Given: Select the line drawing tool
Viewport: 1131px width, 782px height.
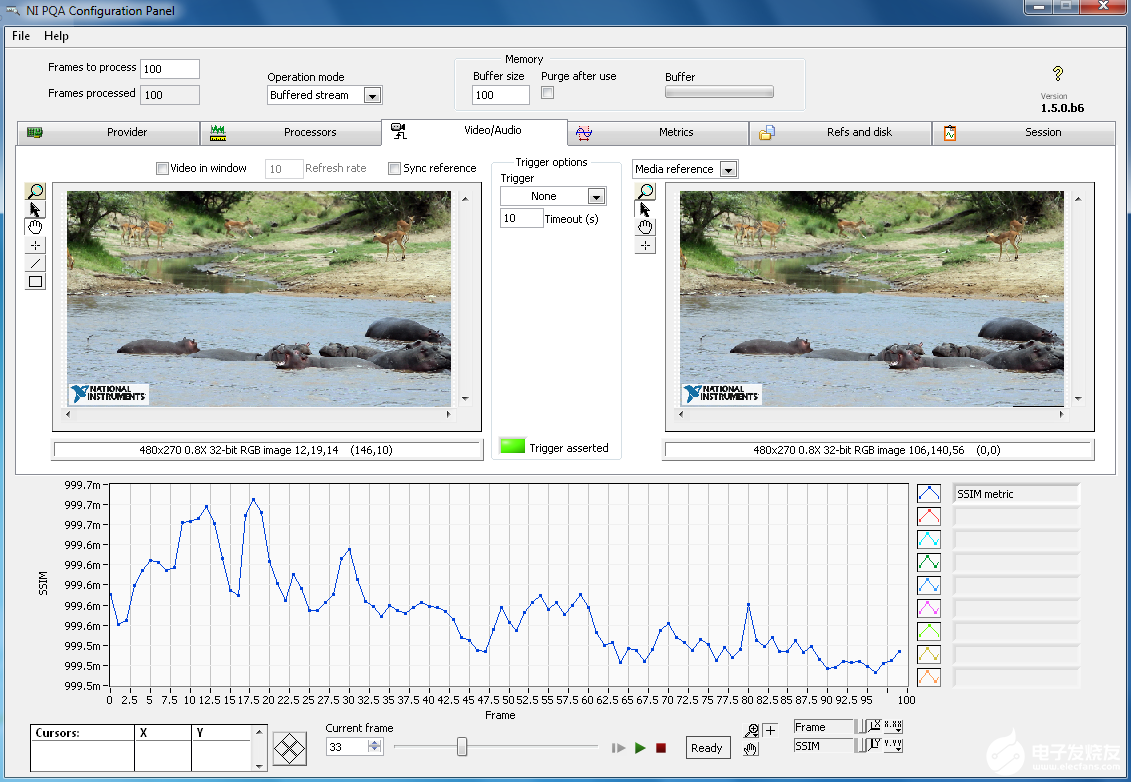Looking at the screenshot, I should (x=36, y=263).
